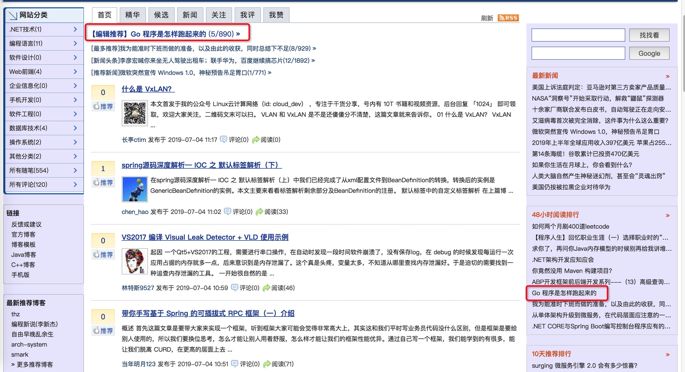Viewport: 685px width, 372px height.
Task: Click the red arrow beside 48小时阅读排行 heading
Action: tap(668, 215)
